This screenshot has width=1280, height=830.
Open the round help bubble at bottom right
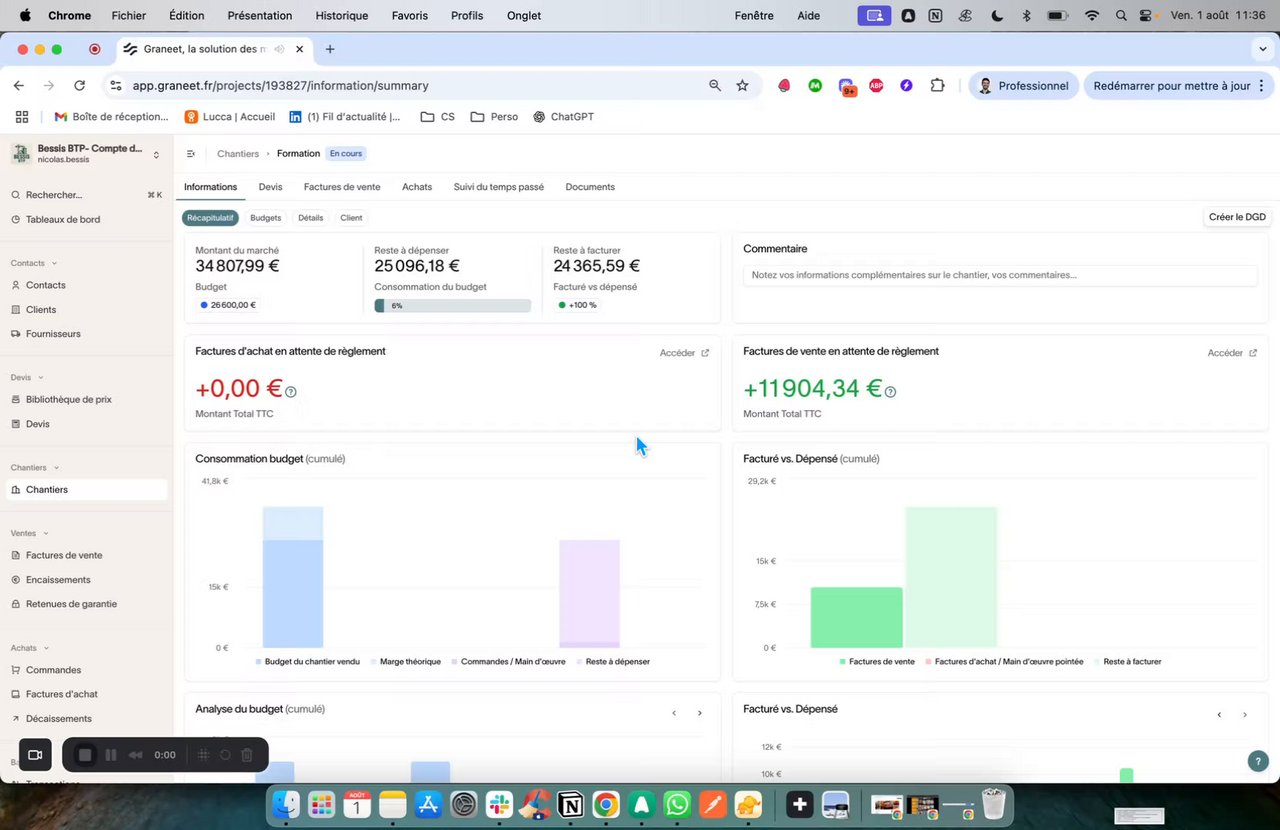point(1258,761)
